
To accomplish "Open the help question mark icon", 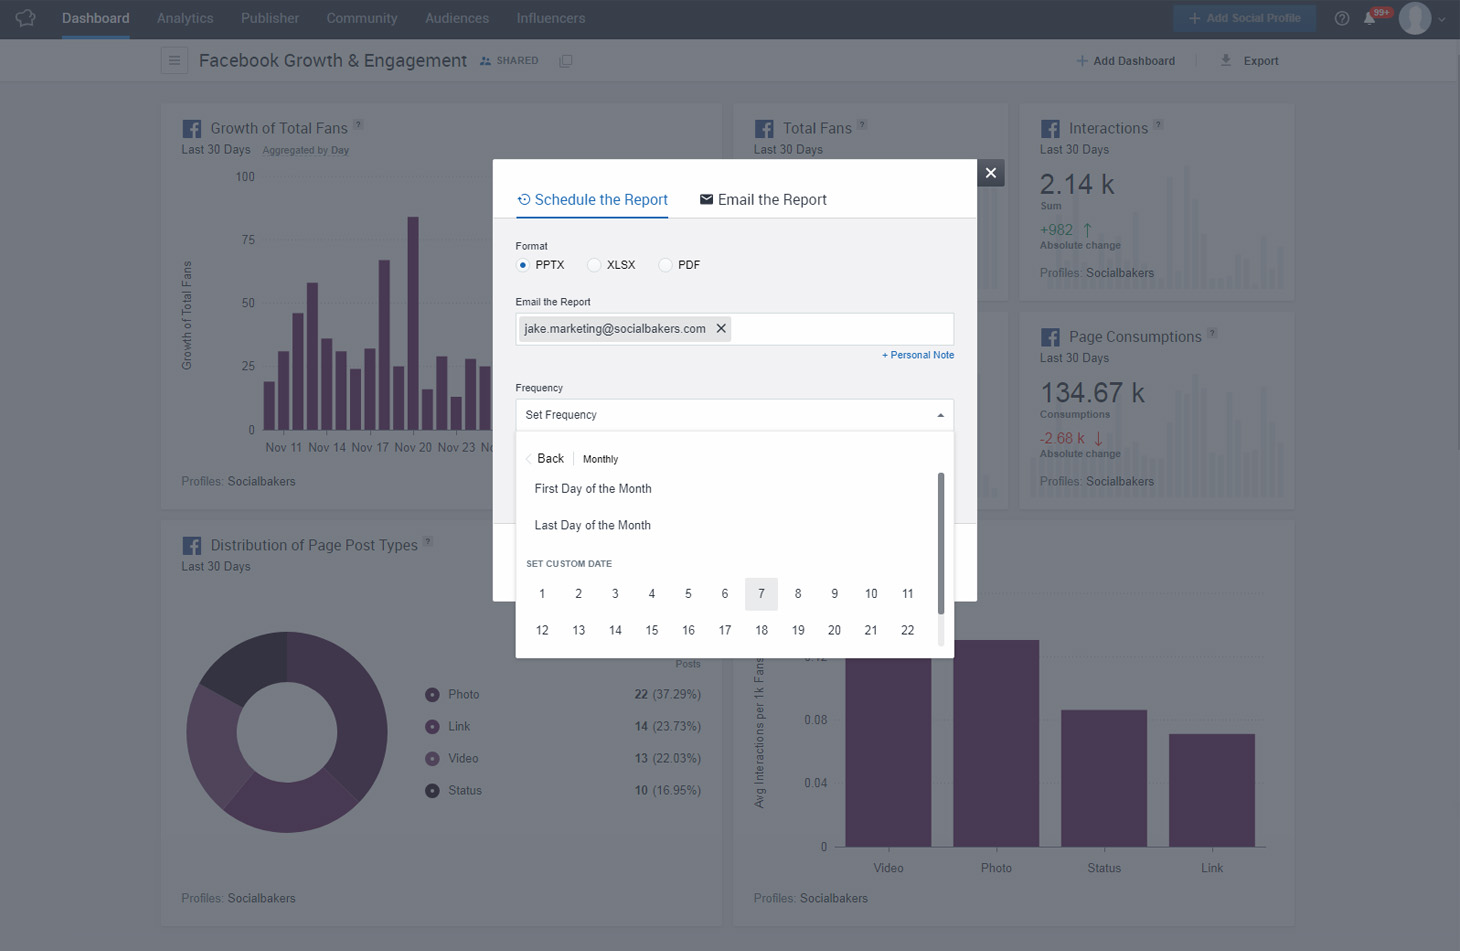I will 1342,18.
